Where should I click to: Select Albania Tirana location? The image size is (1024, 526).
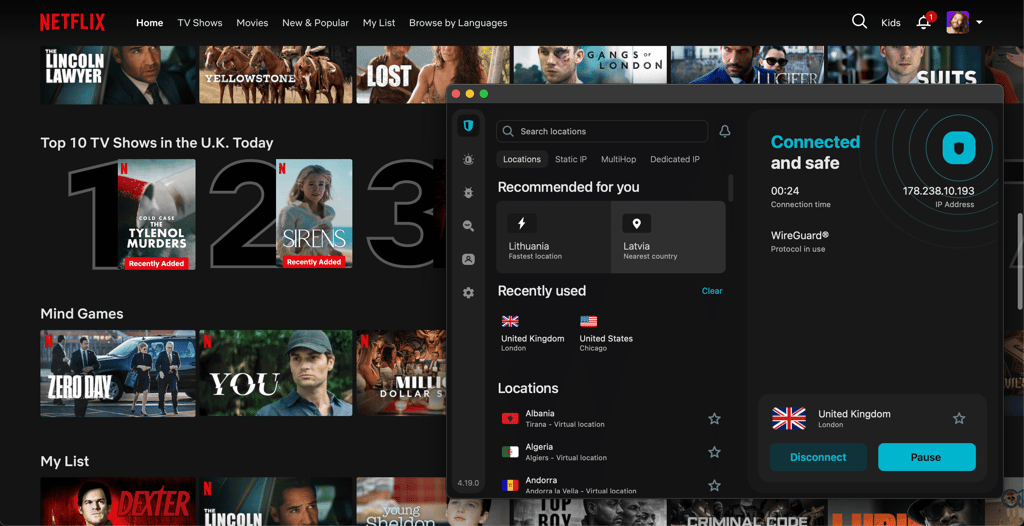click(611, 419)
